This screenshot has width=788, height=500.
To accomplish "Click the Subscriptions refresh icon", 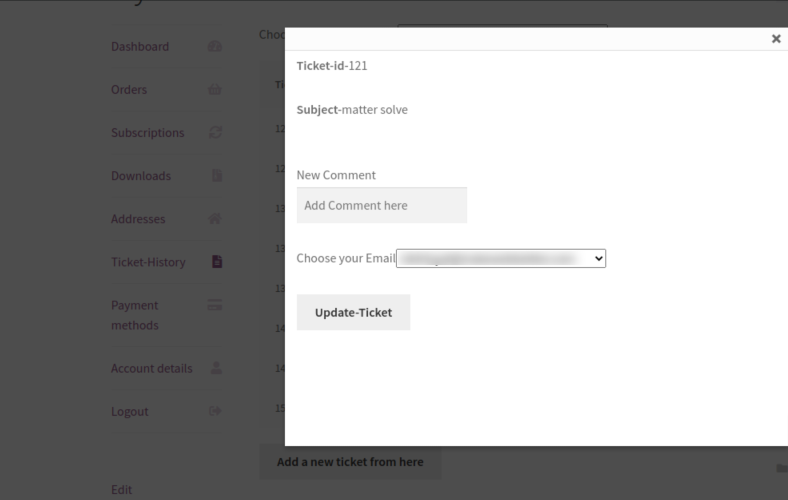I will pos(215,132).
